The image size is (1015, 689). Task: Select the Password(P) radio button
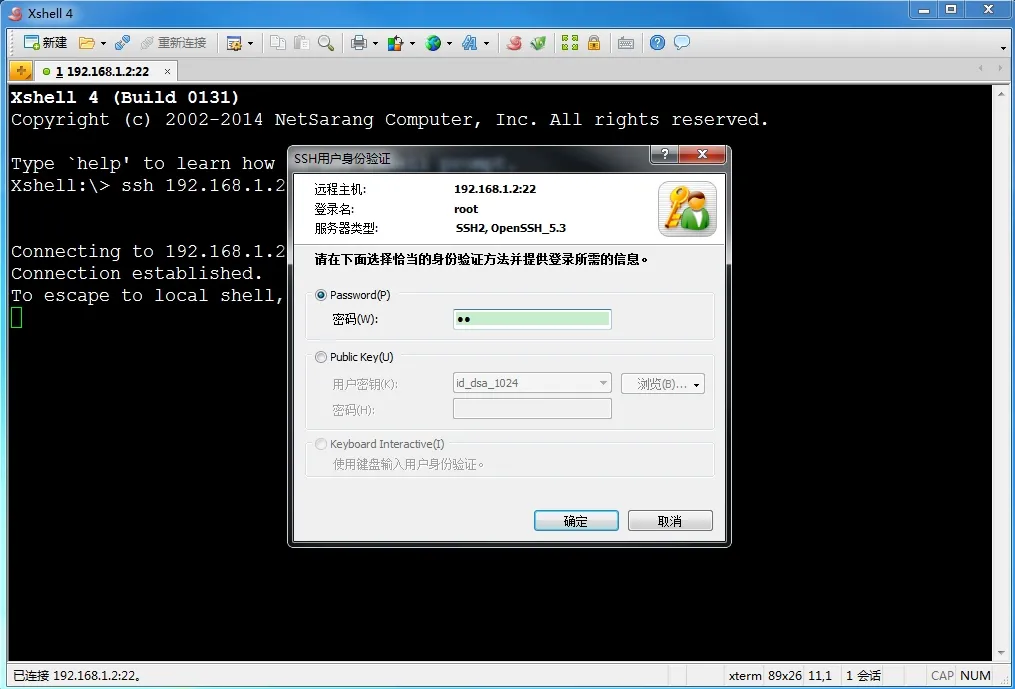pyautogui.click(x=320, y=295)
